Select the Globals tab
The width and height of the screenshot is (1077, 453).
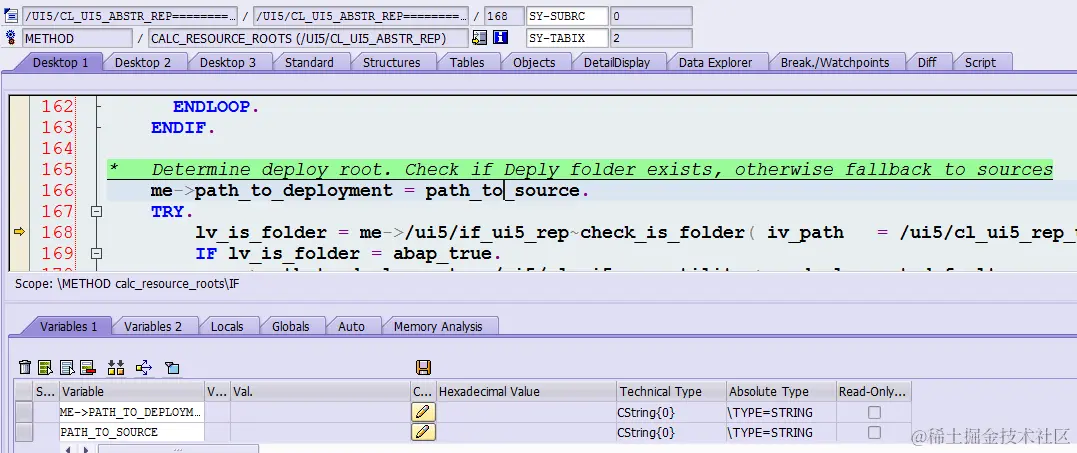[291, 327]
